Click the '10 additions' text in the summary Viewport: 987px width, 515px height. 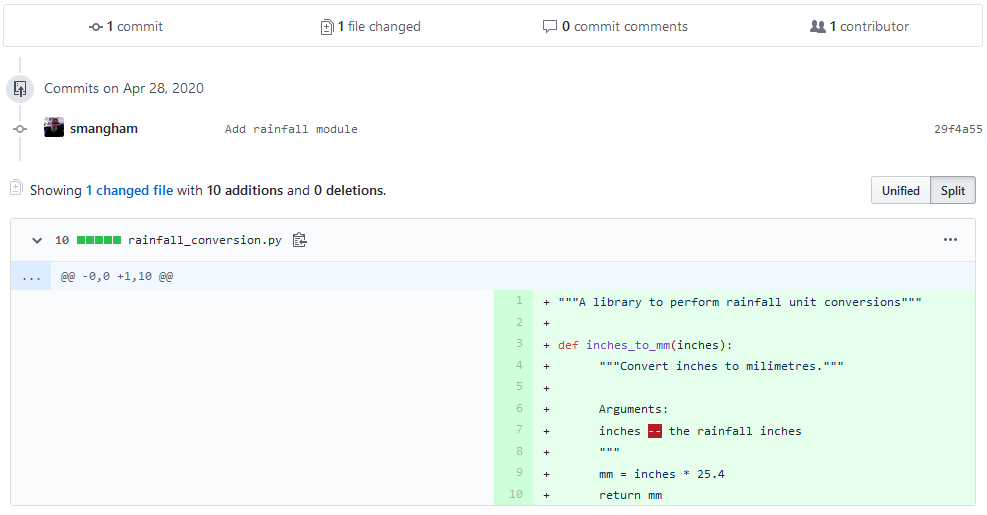245,190
